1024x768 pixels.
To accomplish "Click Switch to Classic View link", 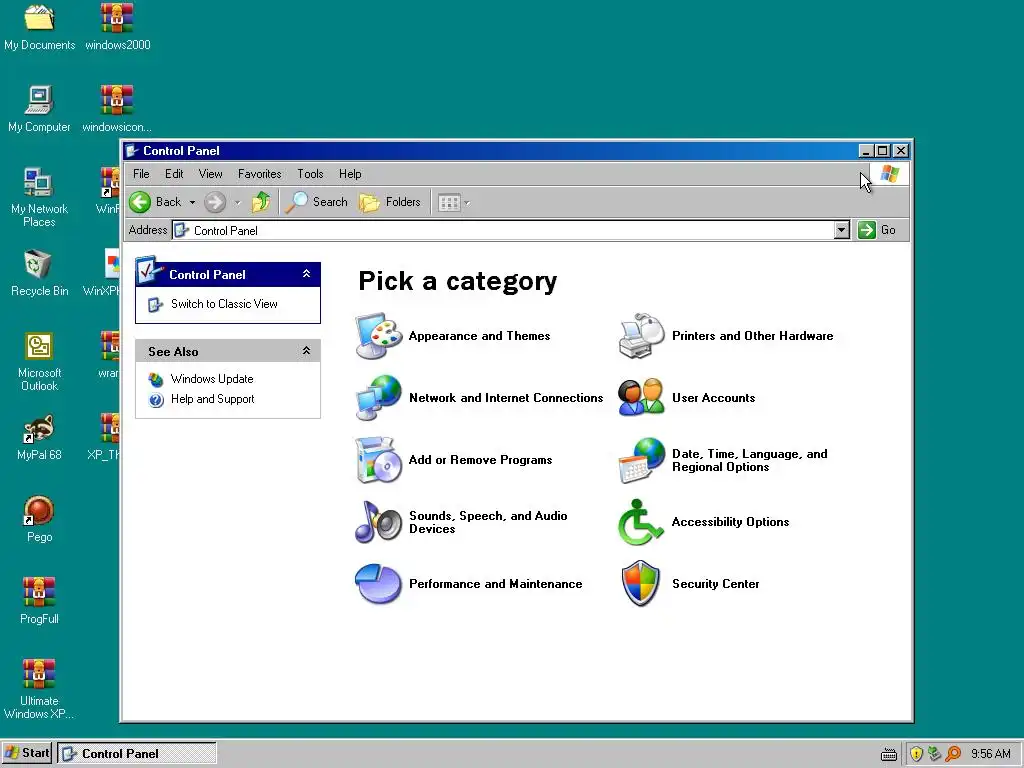I will (x=224, y=304).
